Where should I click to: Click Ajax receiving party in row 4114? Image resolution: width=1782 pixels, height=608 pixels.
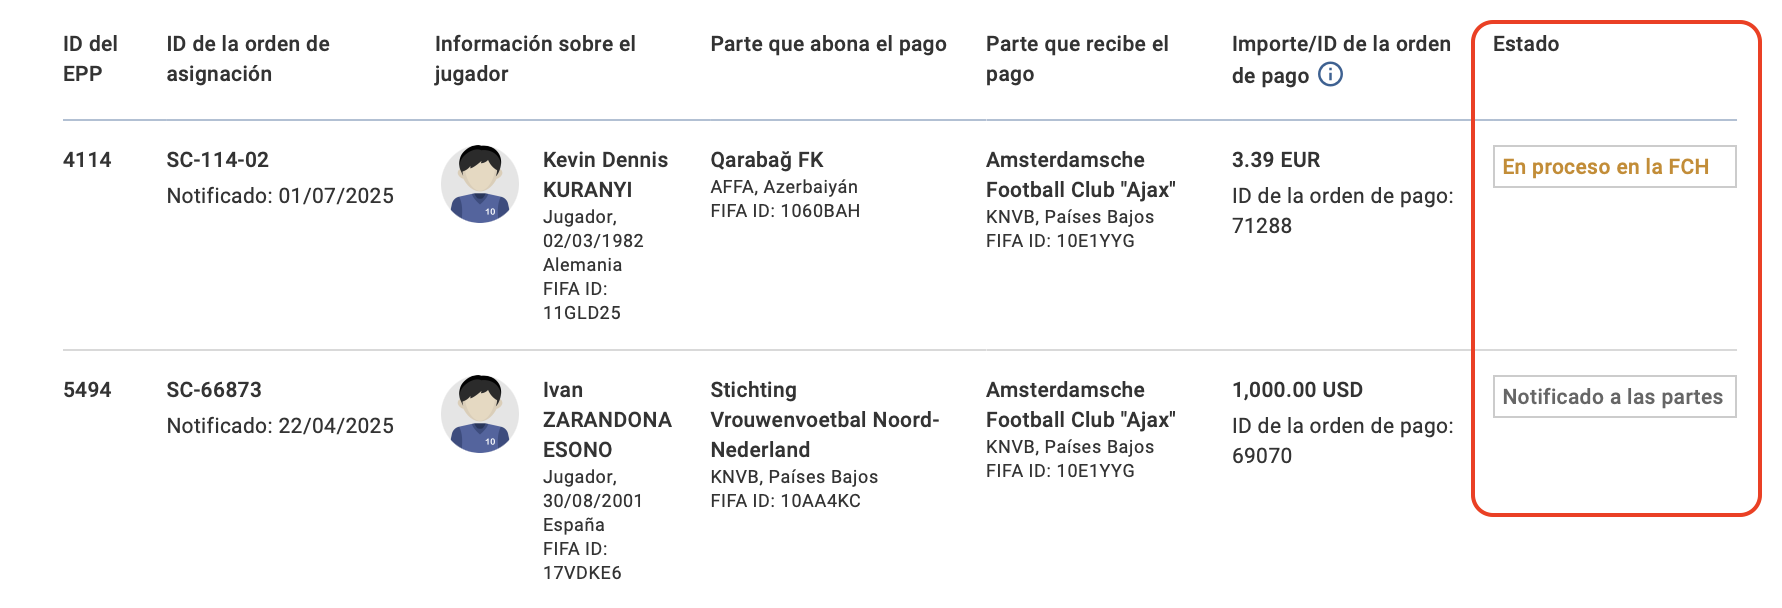1081,175
